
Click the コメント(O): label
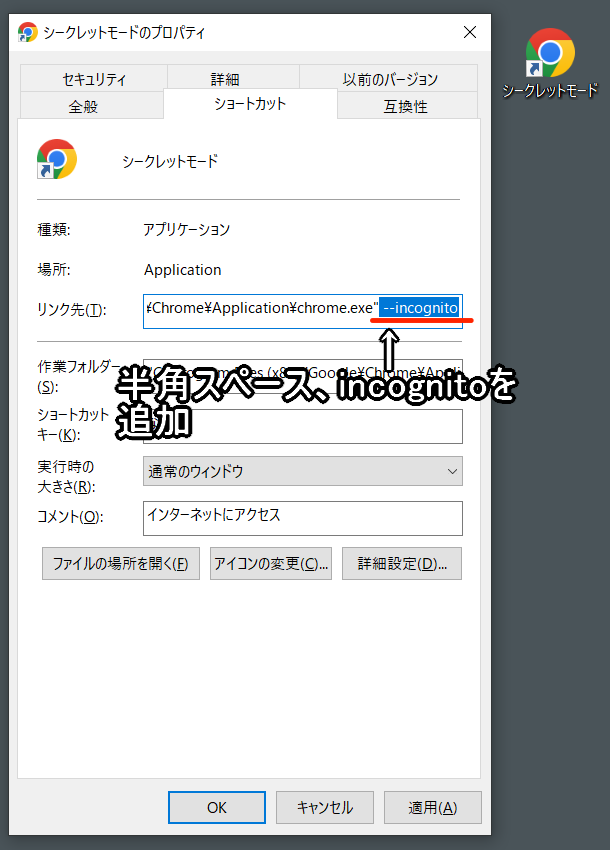tap(70, 517)
